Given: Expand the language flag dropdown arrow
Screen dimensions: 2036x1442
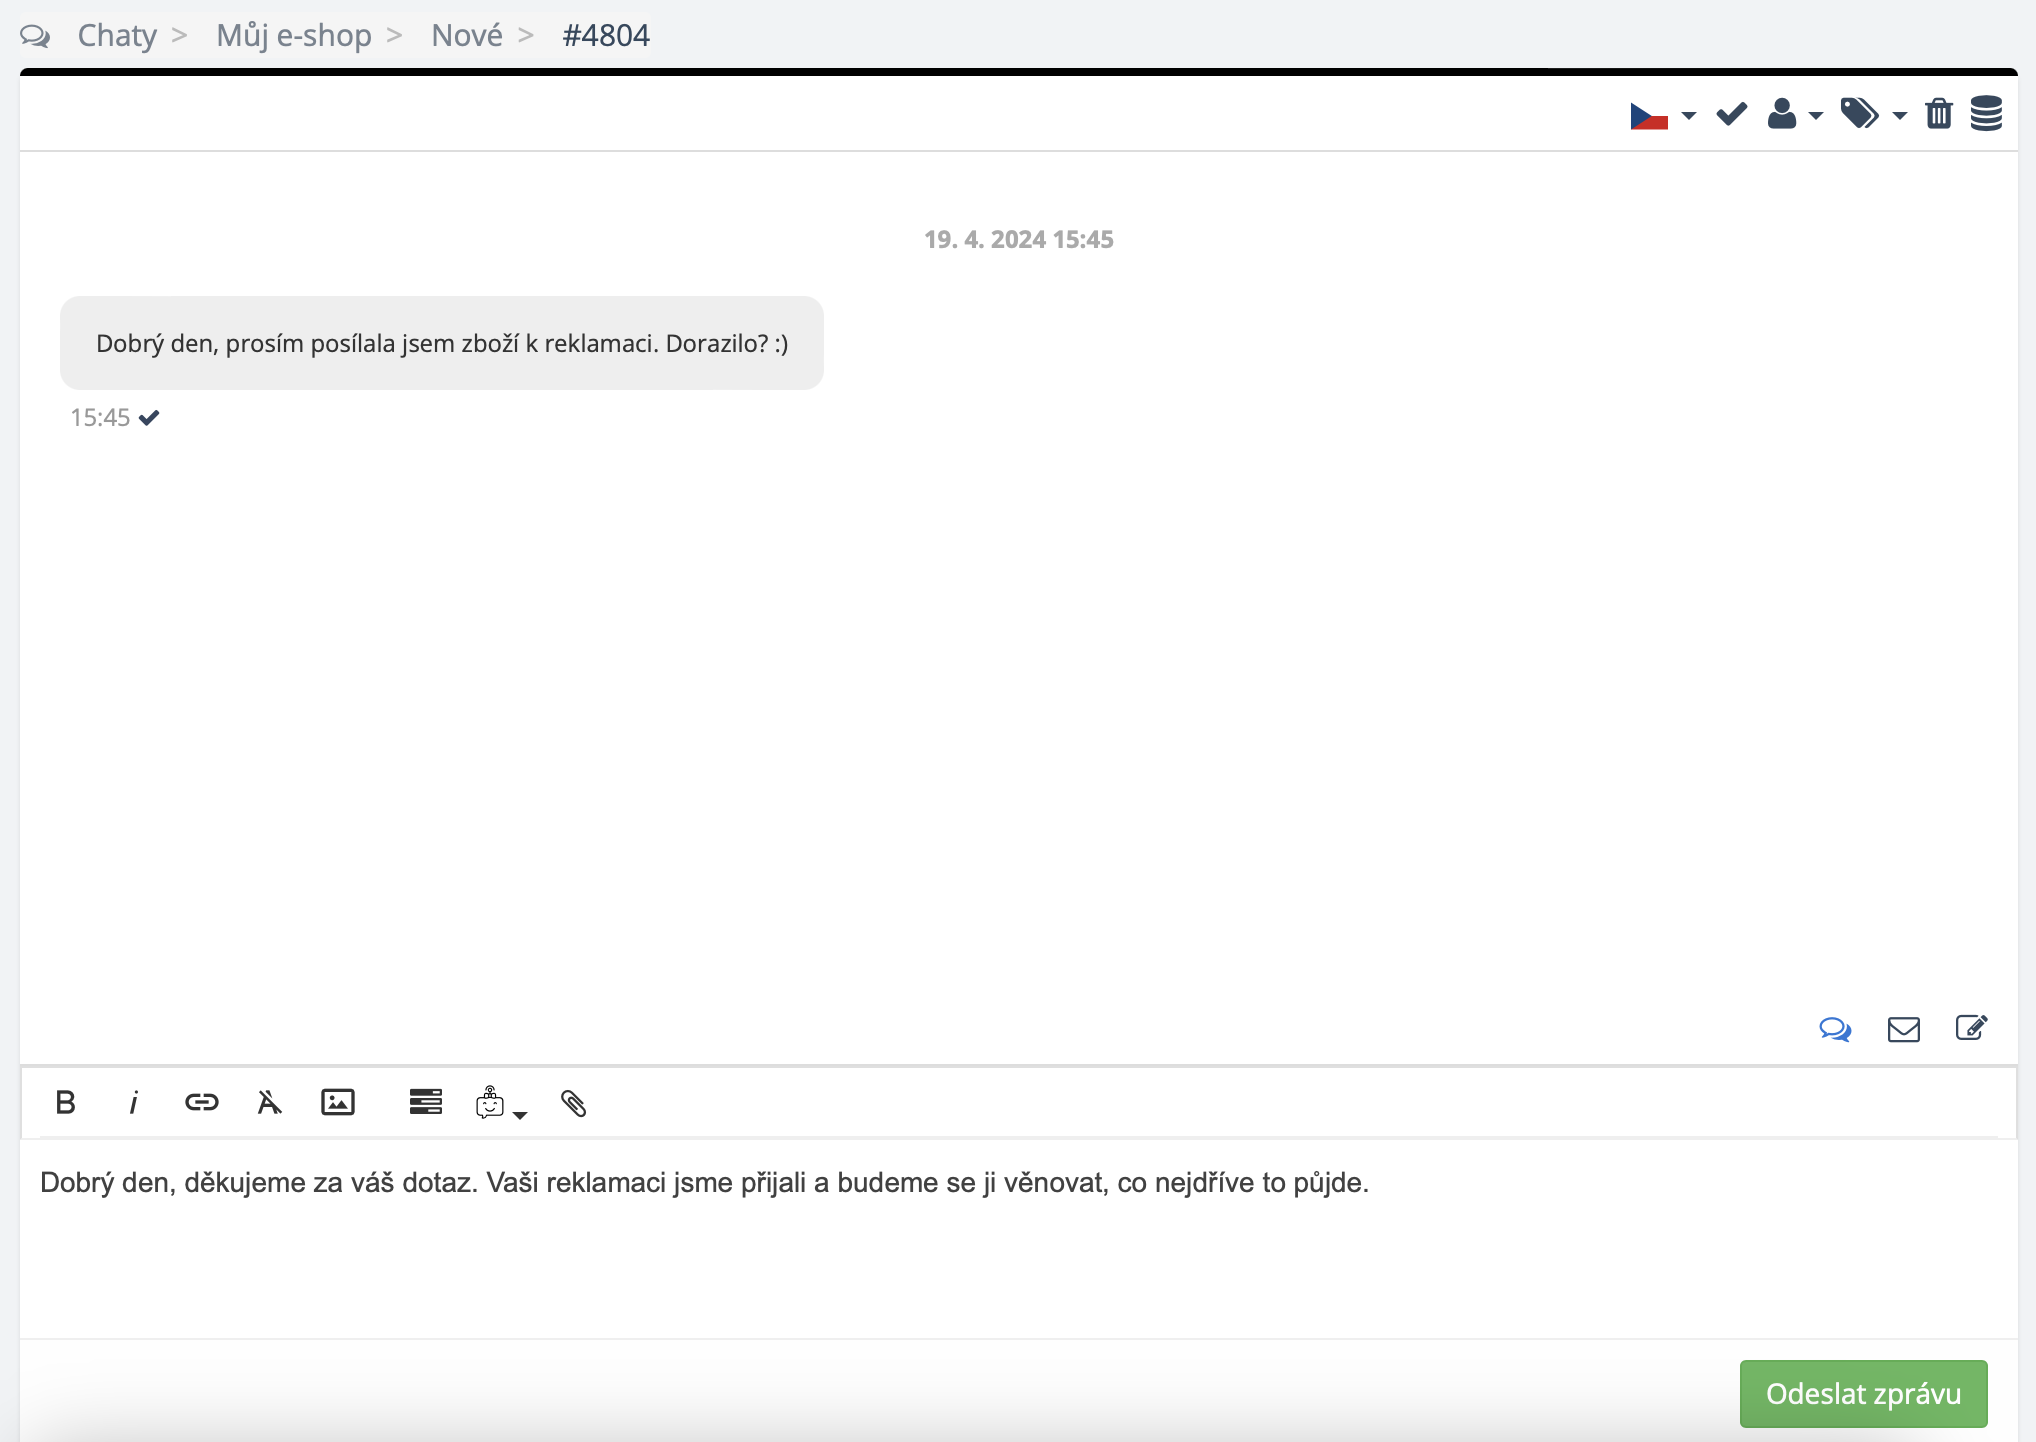Looking at the screenshot, I should point(1689,116).
